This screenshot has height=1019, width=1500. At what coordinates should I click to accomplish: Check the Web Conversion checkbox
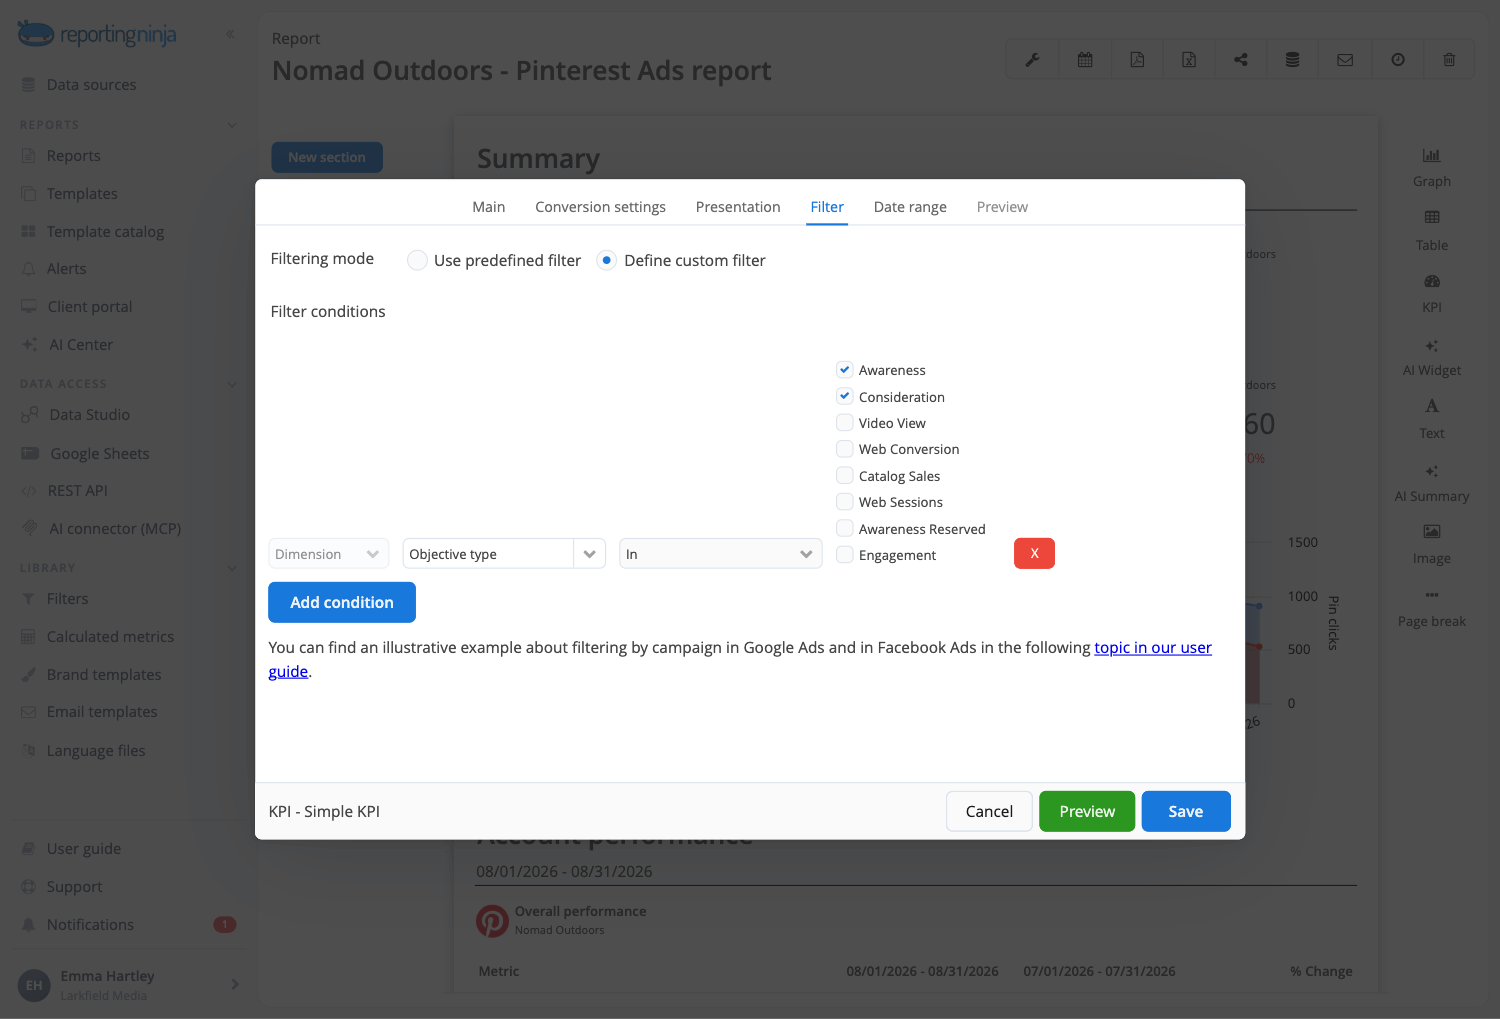845,449
